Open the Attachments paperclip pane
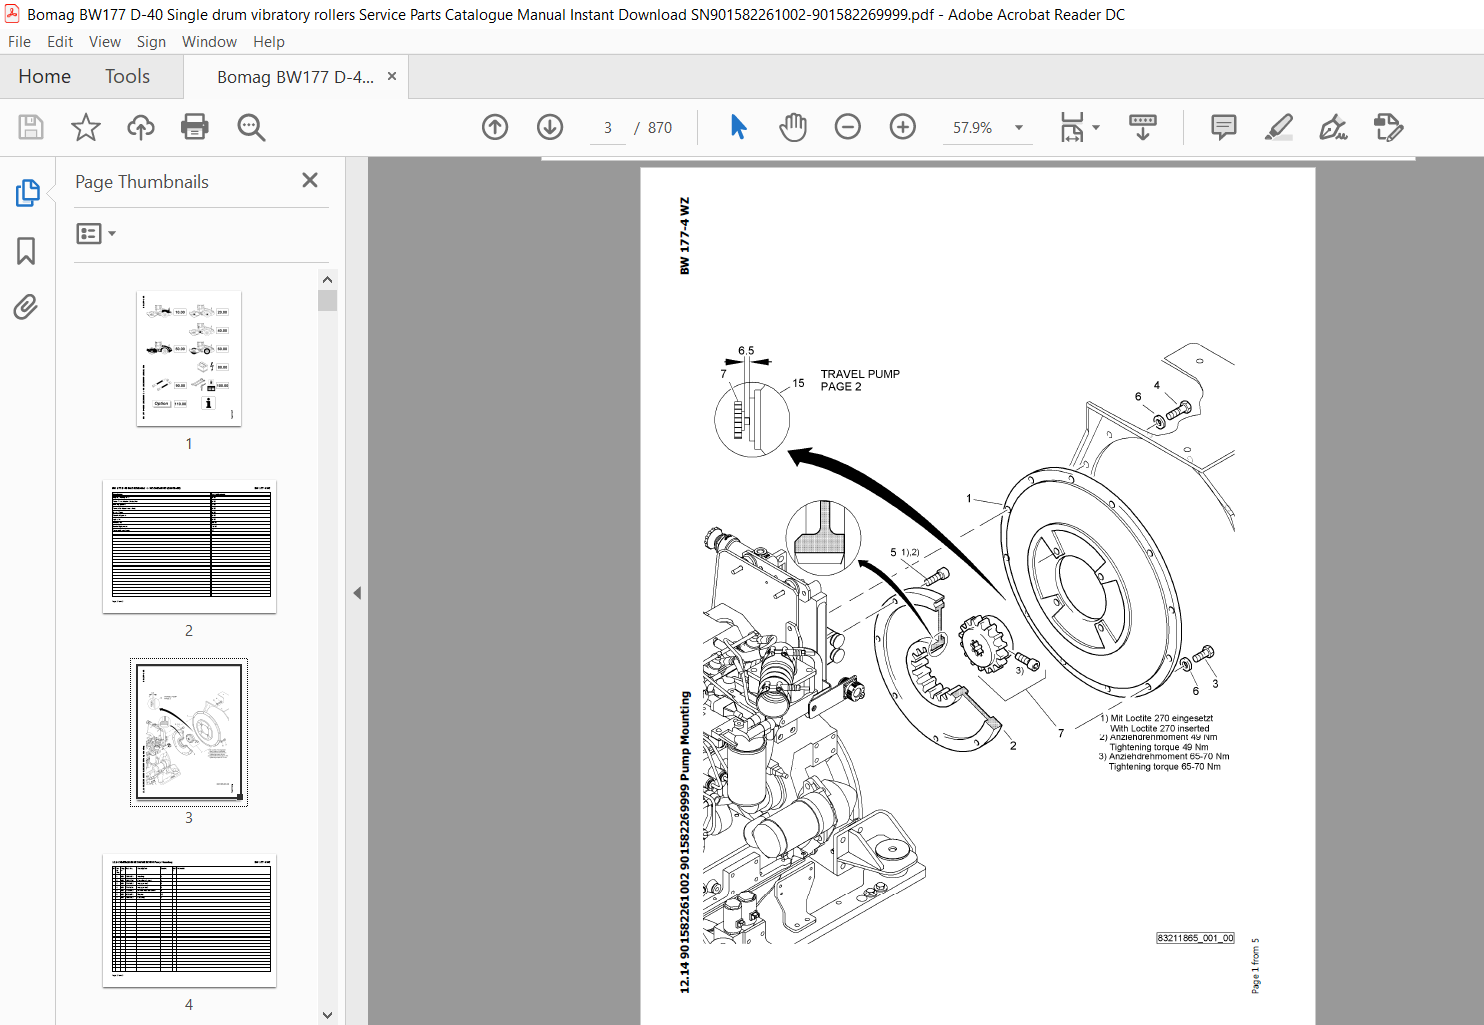1484x1025 pixels. [x=27, y=306]
